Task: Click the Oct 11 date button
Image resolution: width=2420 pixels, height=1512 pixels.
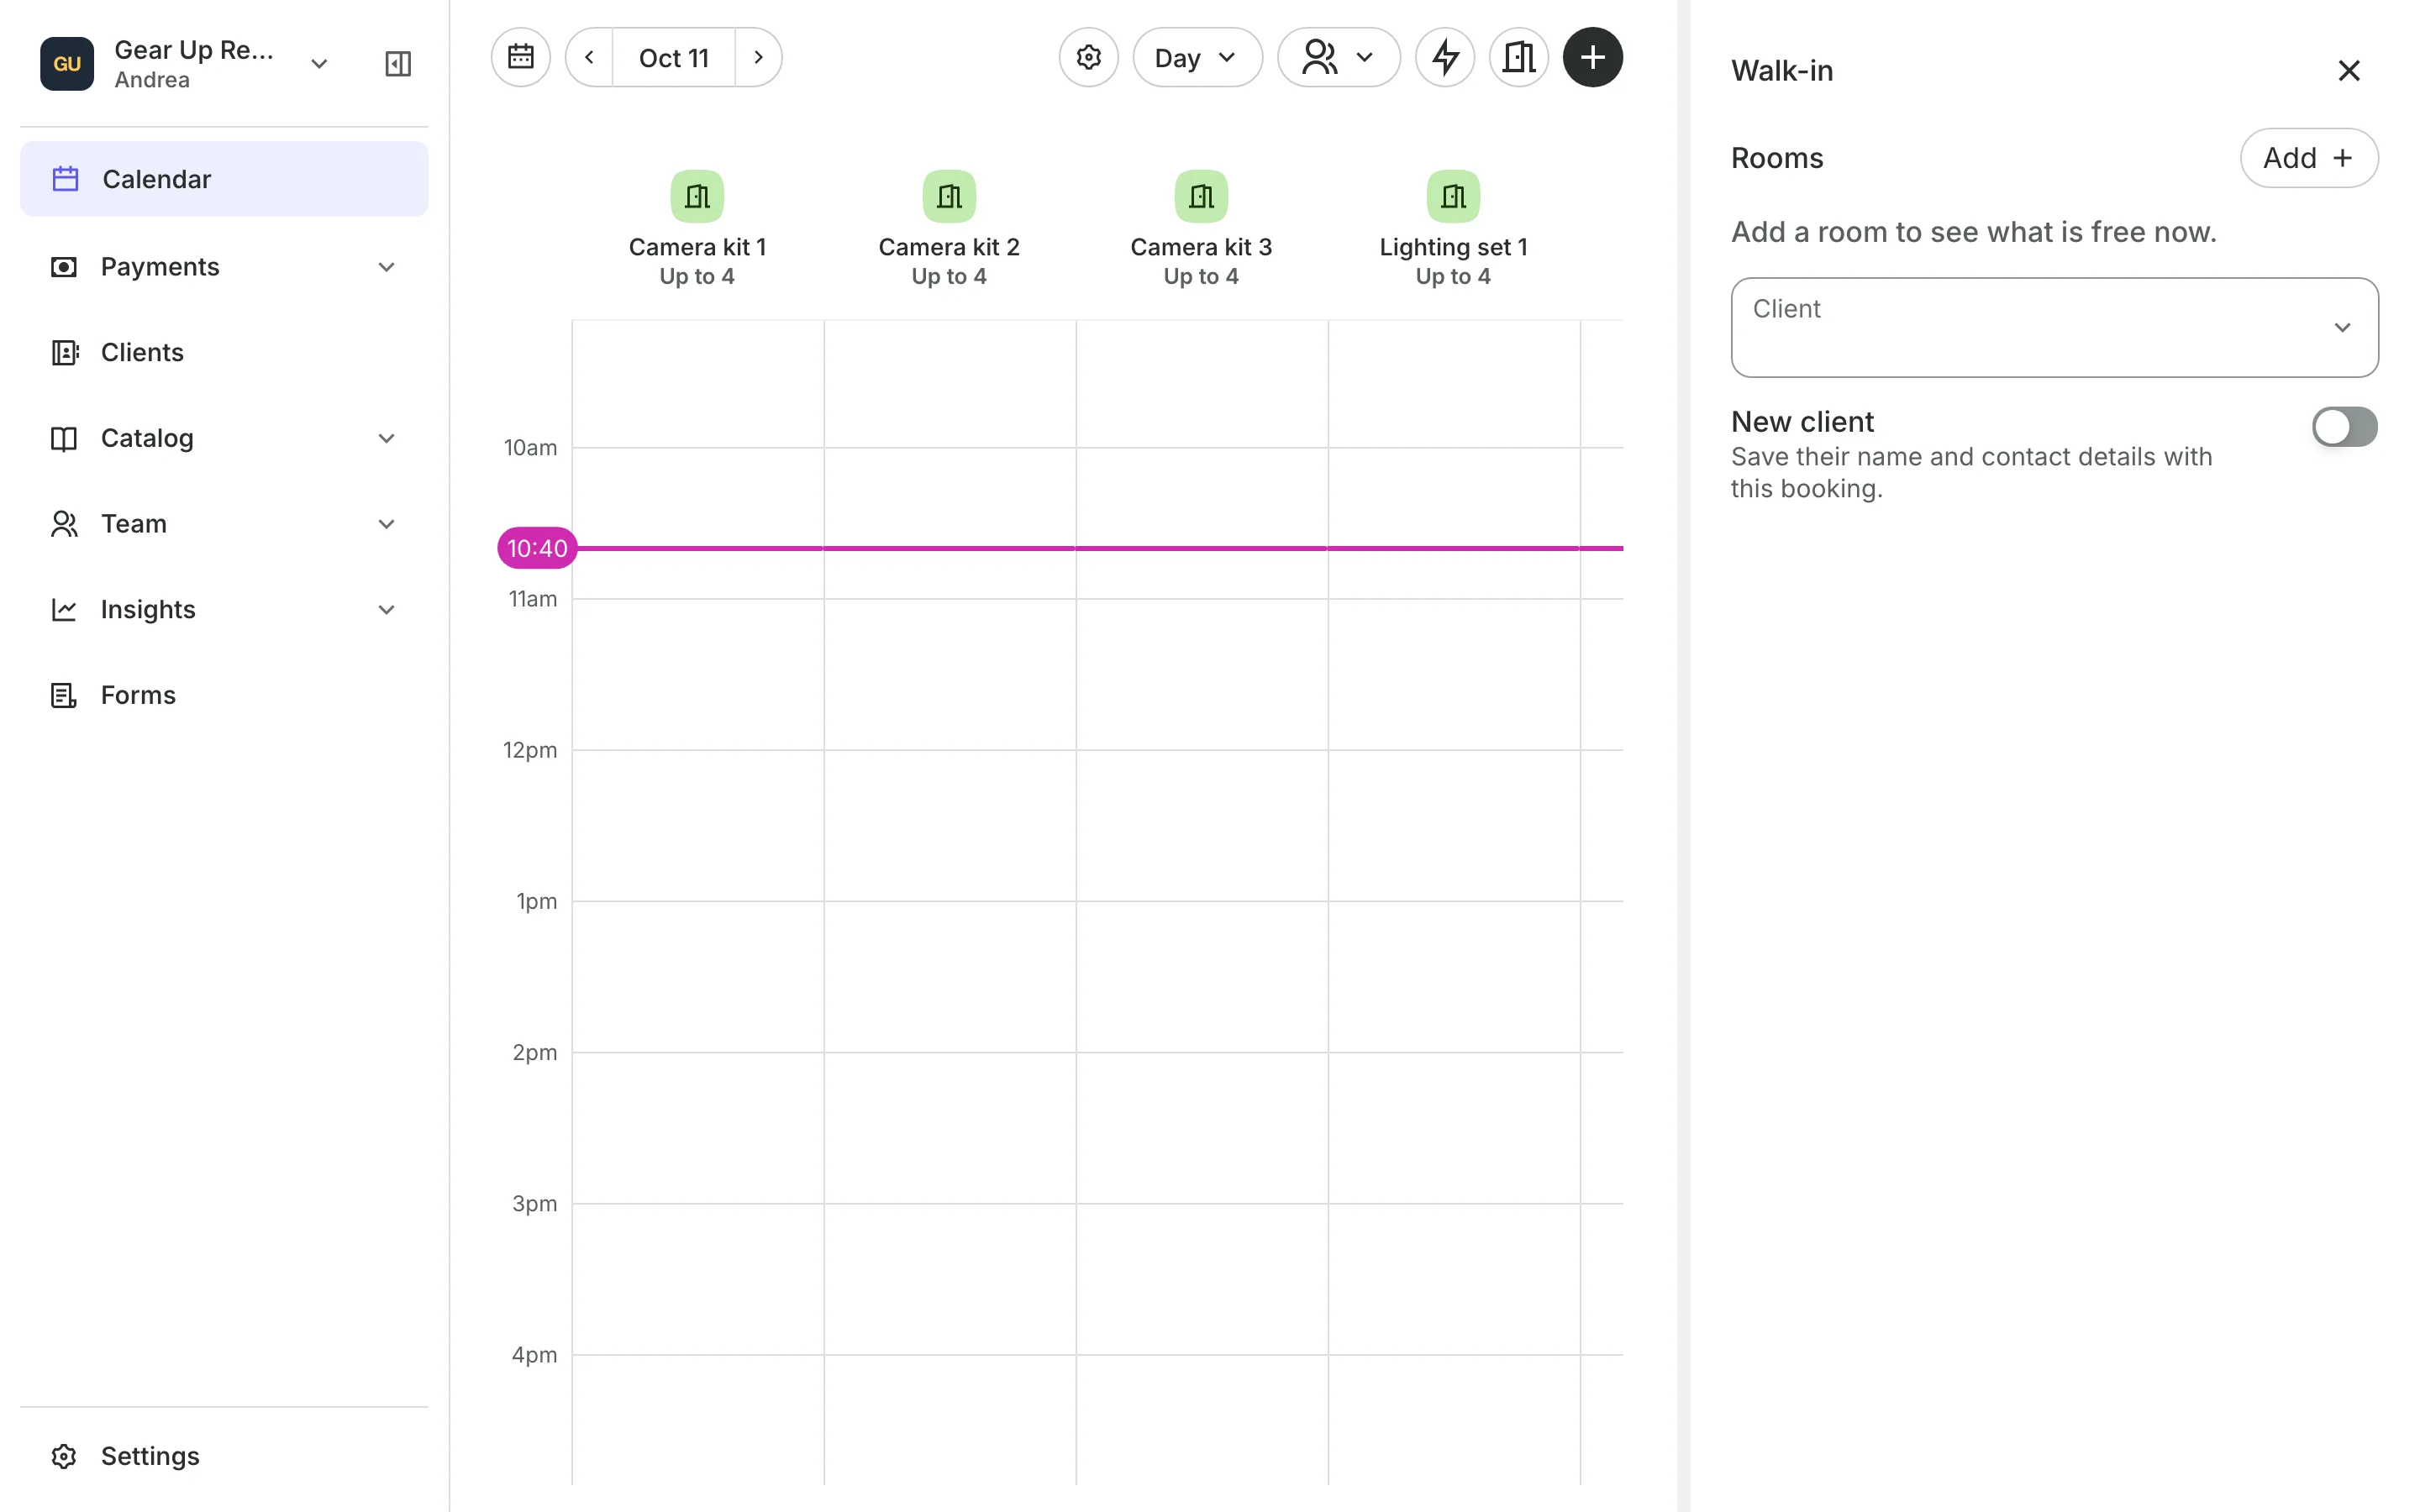Action: 674,57
